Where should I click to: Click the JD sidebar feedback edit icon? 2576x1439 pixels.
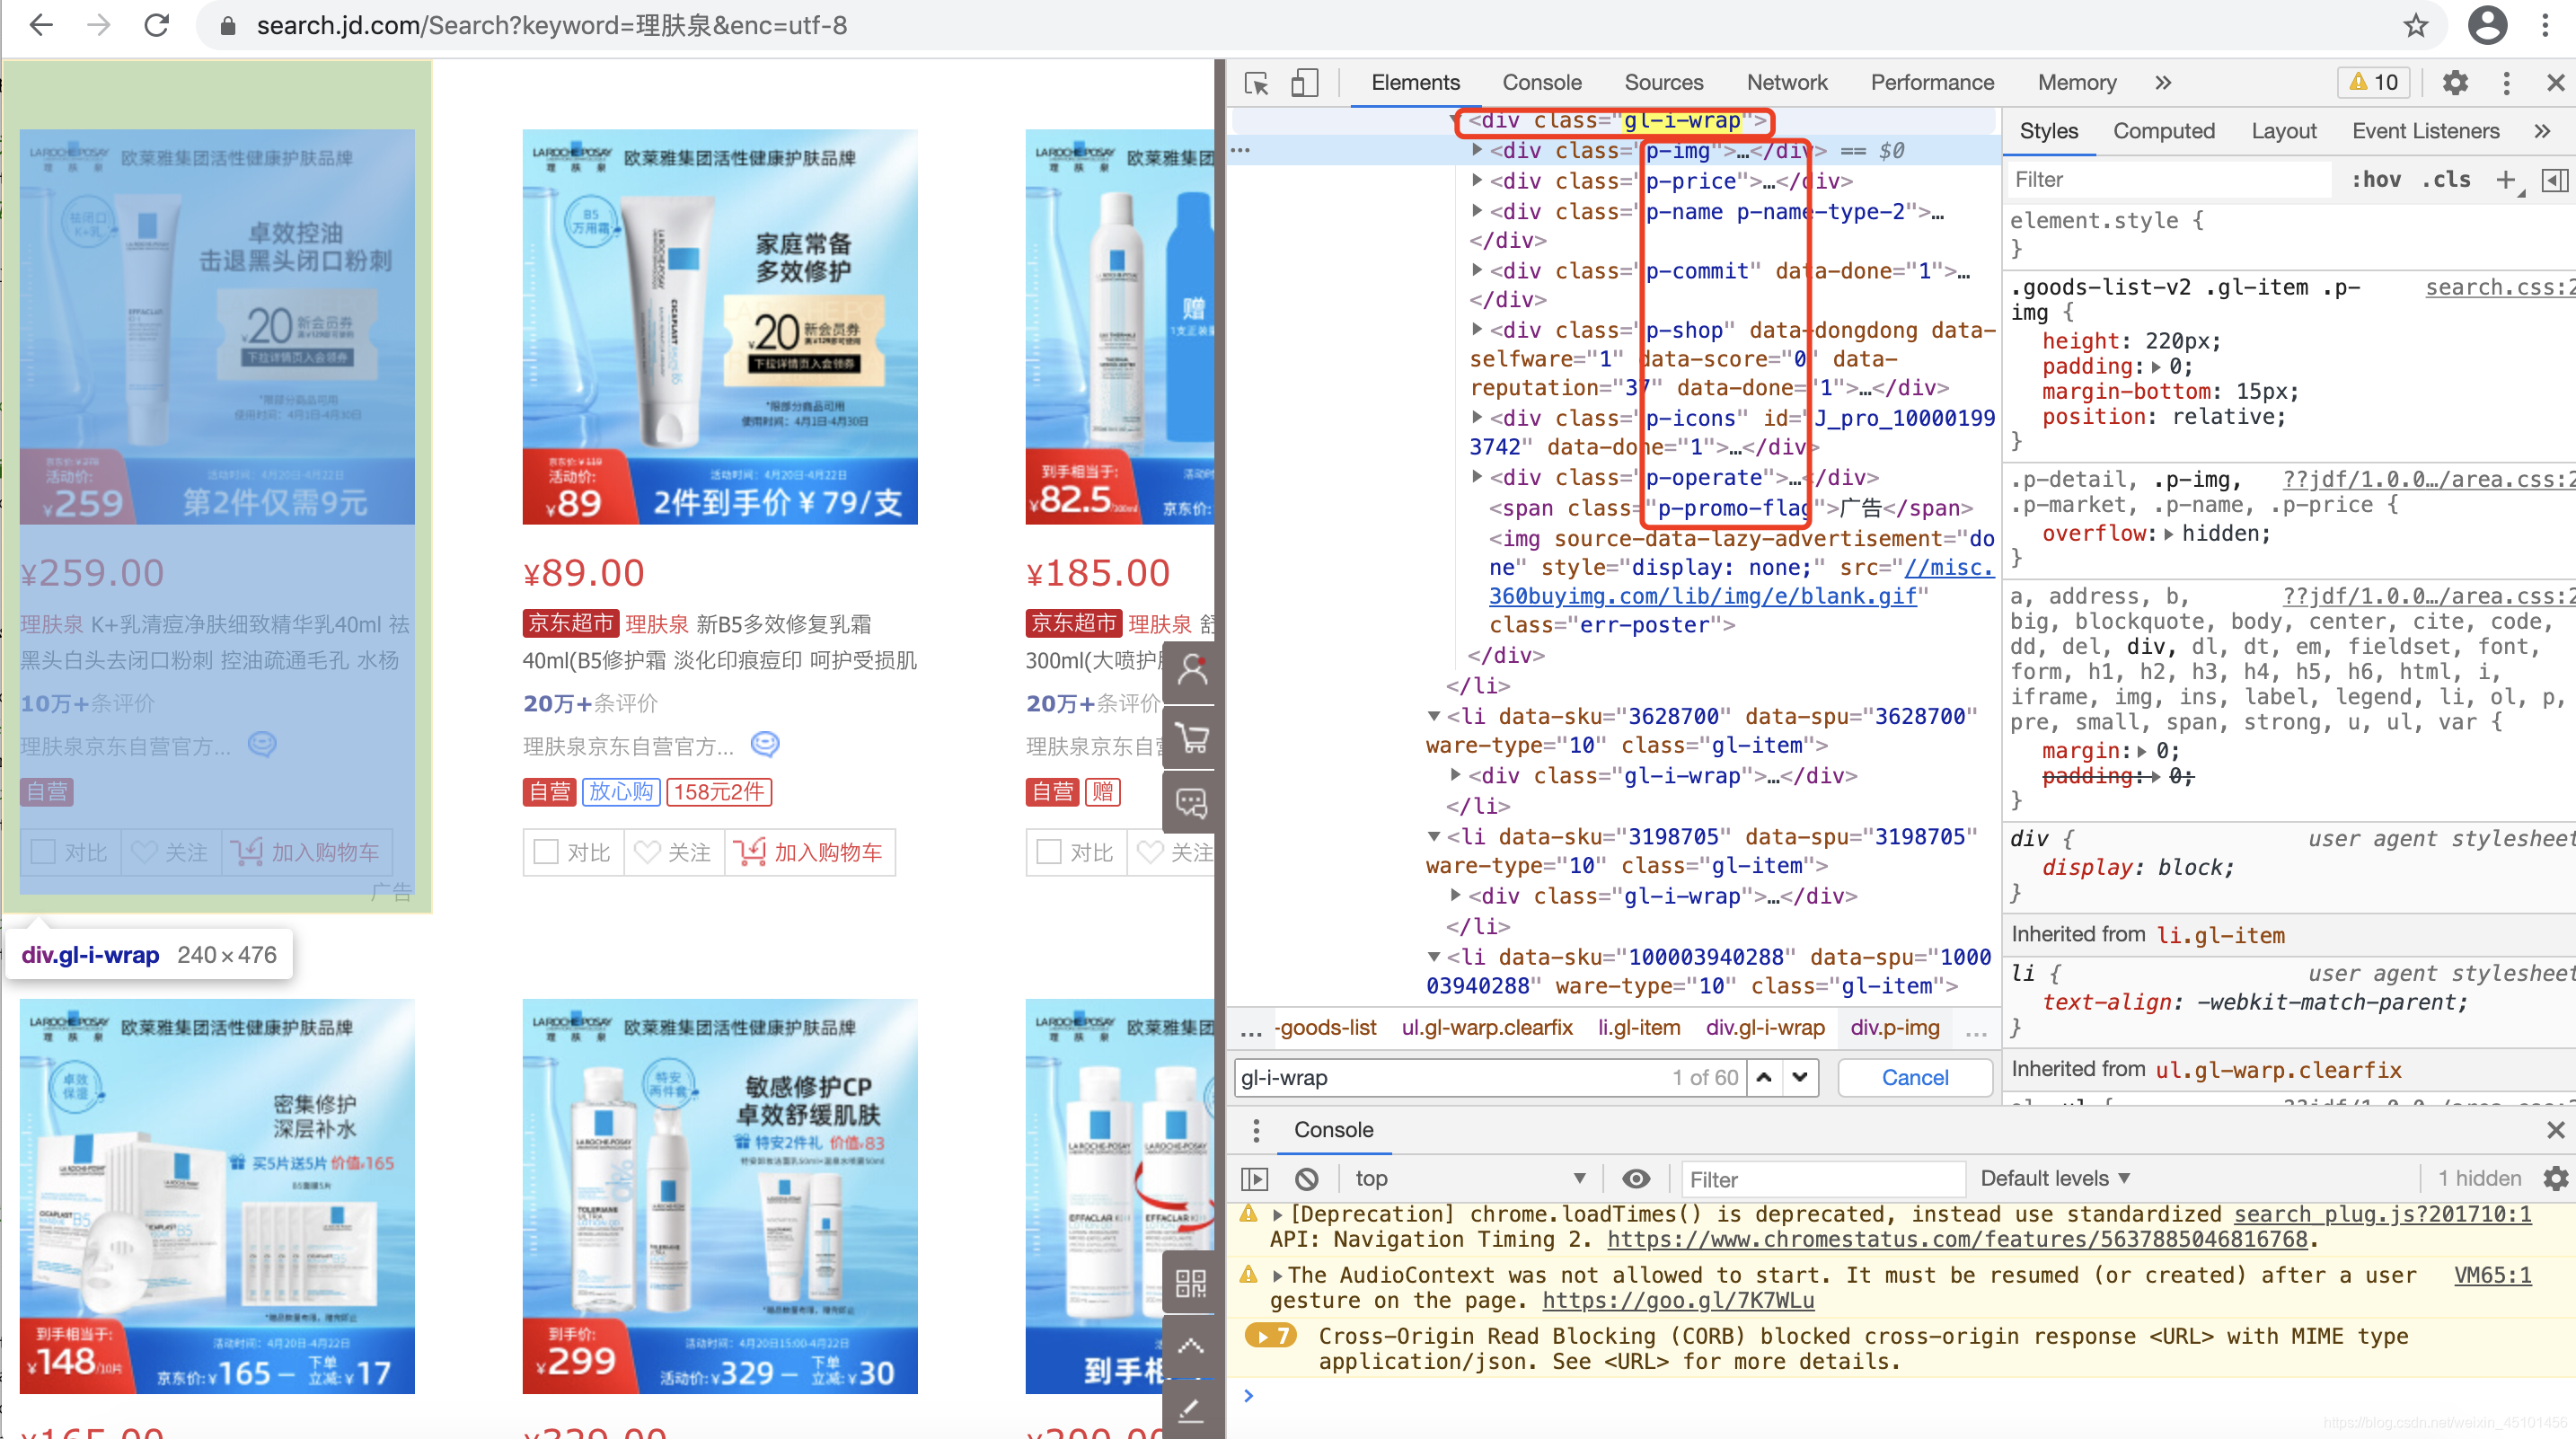tap(1191, 1411)
